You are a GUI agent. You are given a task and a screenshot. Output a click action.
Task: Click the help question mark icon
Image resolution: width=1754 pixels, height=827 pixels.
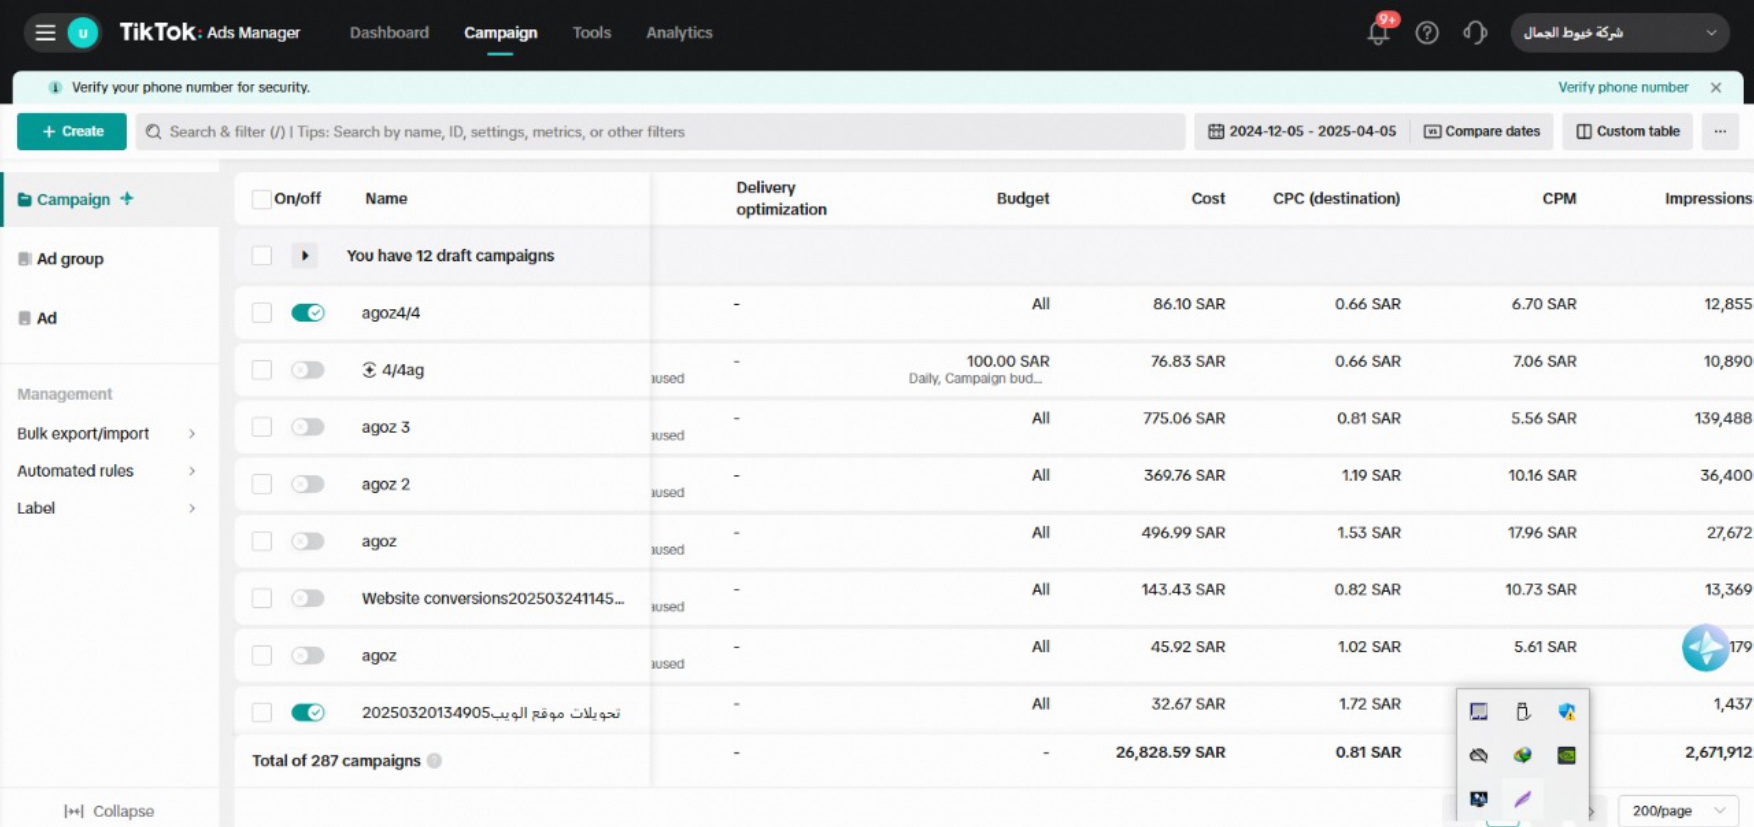pyautogui.click(x=1427, y=33)
